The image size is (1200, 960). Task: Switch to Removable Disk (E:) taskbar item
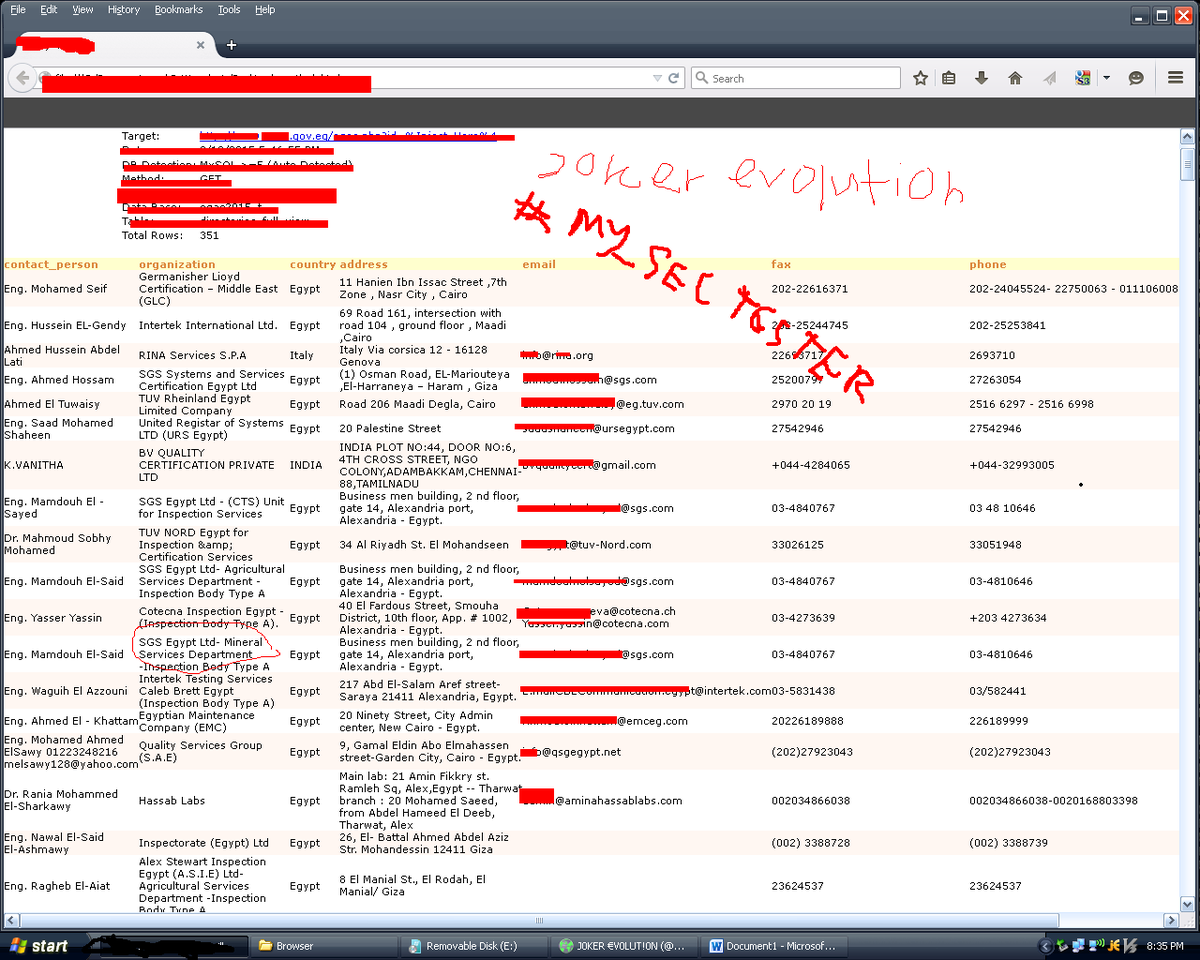[474, 945]
